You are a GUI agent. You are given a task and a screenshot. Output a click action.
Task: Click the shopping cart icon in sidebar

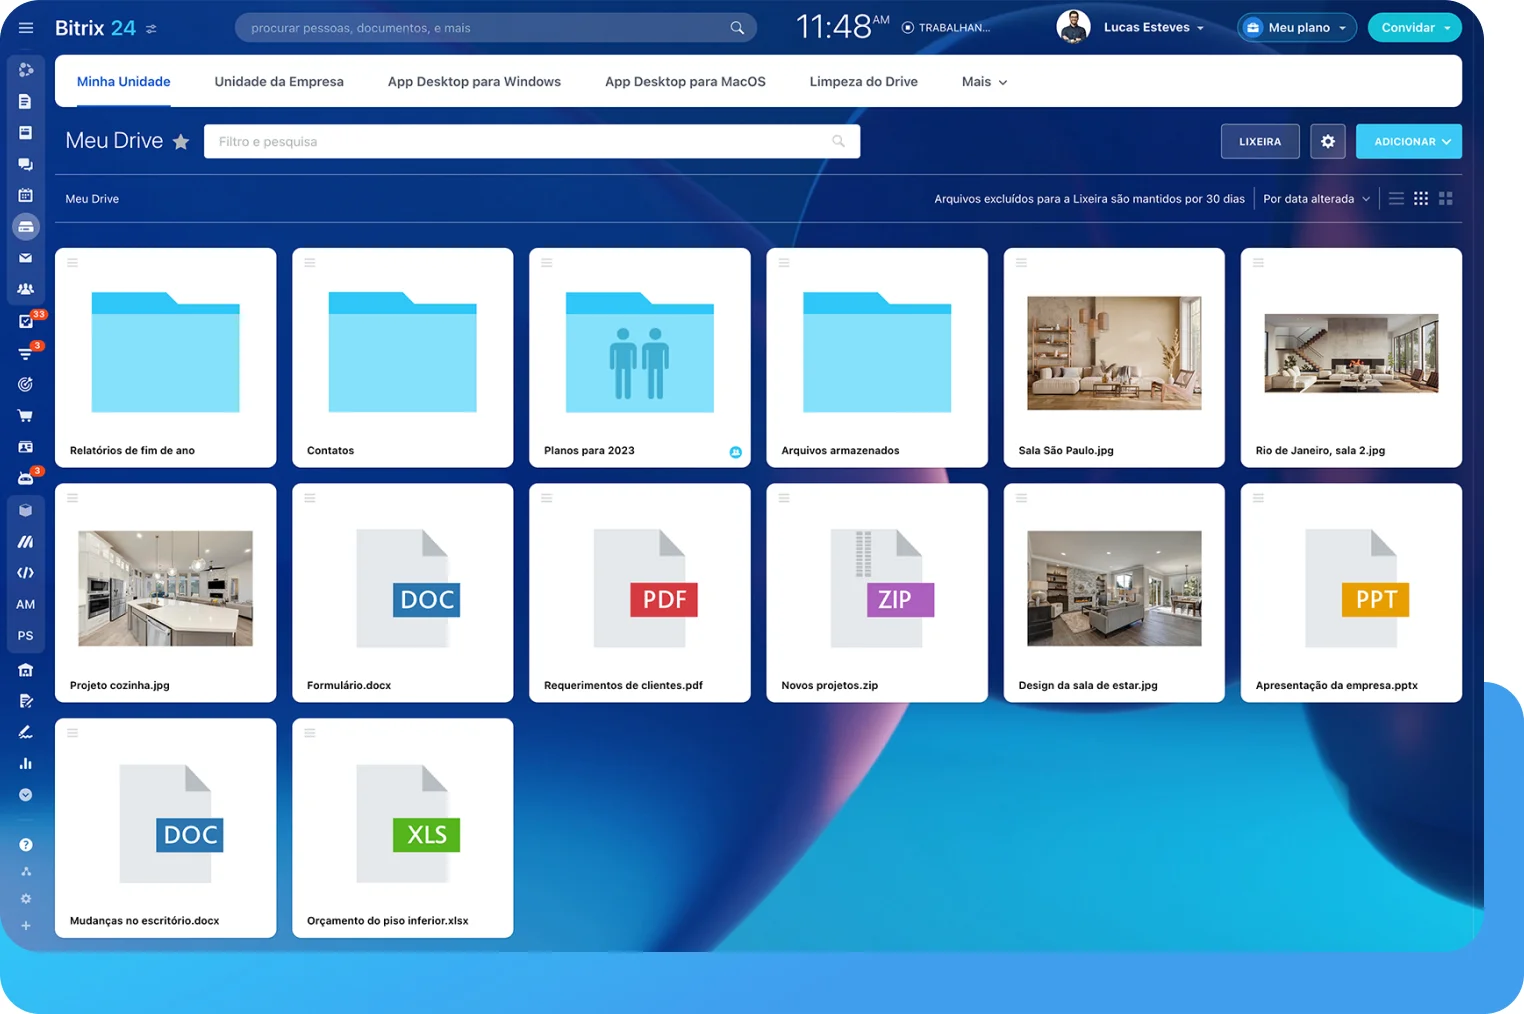[26, 415]
